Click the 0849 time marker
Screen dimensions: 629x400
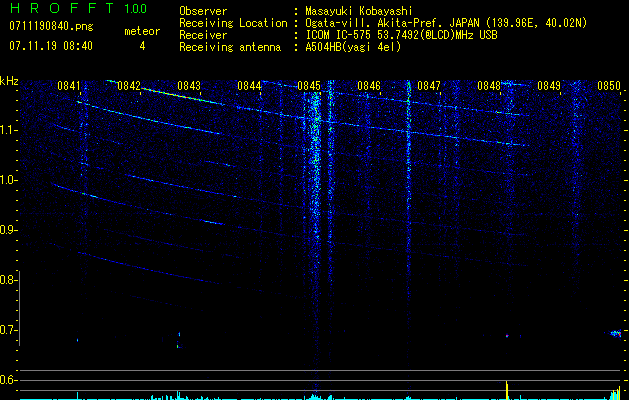tap(549, 86)
